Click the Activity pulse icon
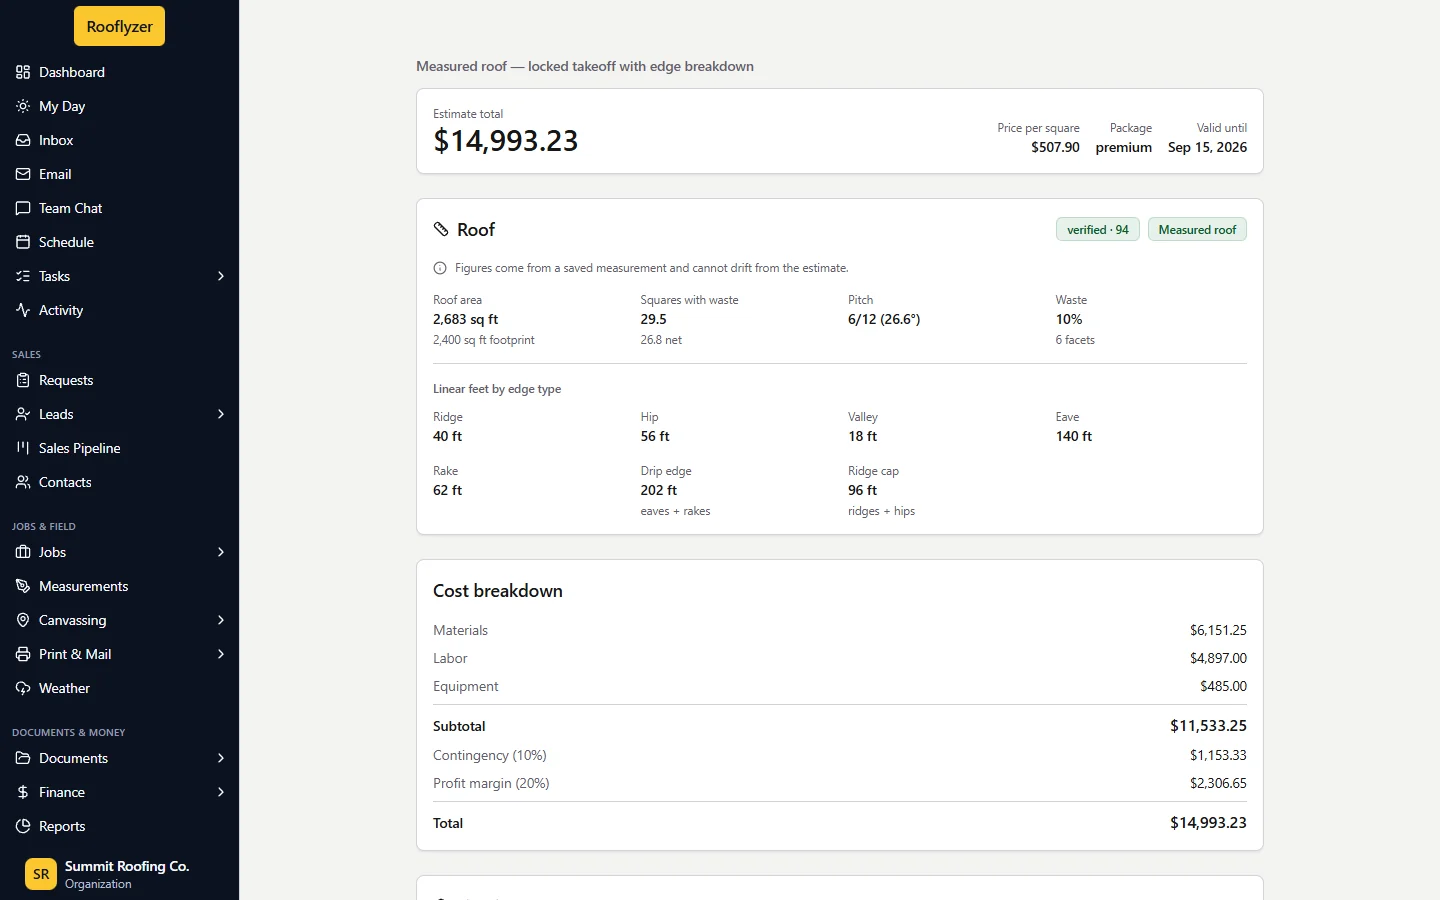The image size is (1440, 900). (23, 310)
